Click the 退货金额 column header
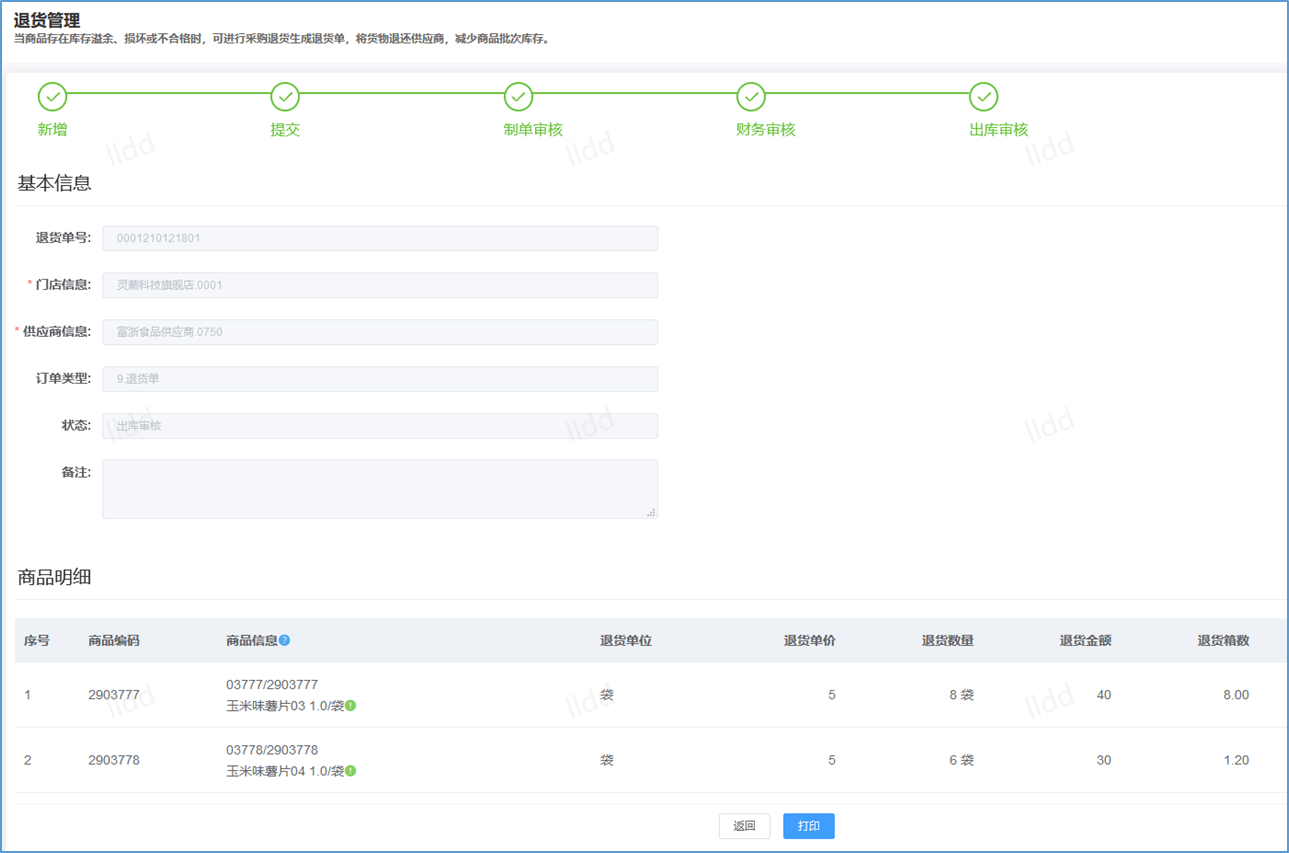Viewport: 1289px width, 853px height. pos(1085,641)
